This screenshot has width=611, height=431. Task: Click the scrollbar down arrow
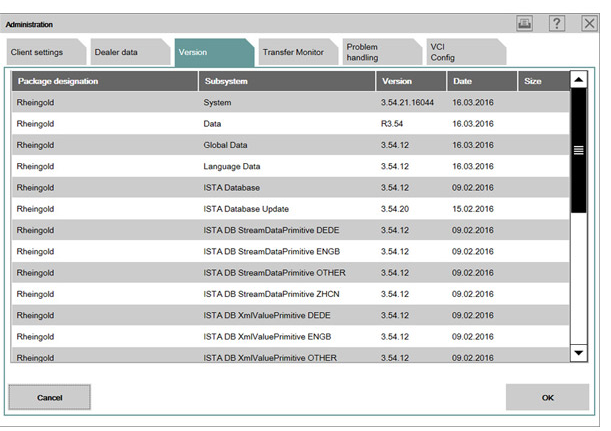click(x=579, y=353)
